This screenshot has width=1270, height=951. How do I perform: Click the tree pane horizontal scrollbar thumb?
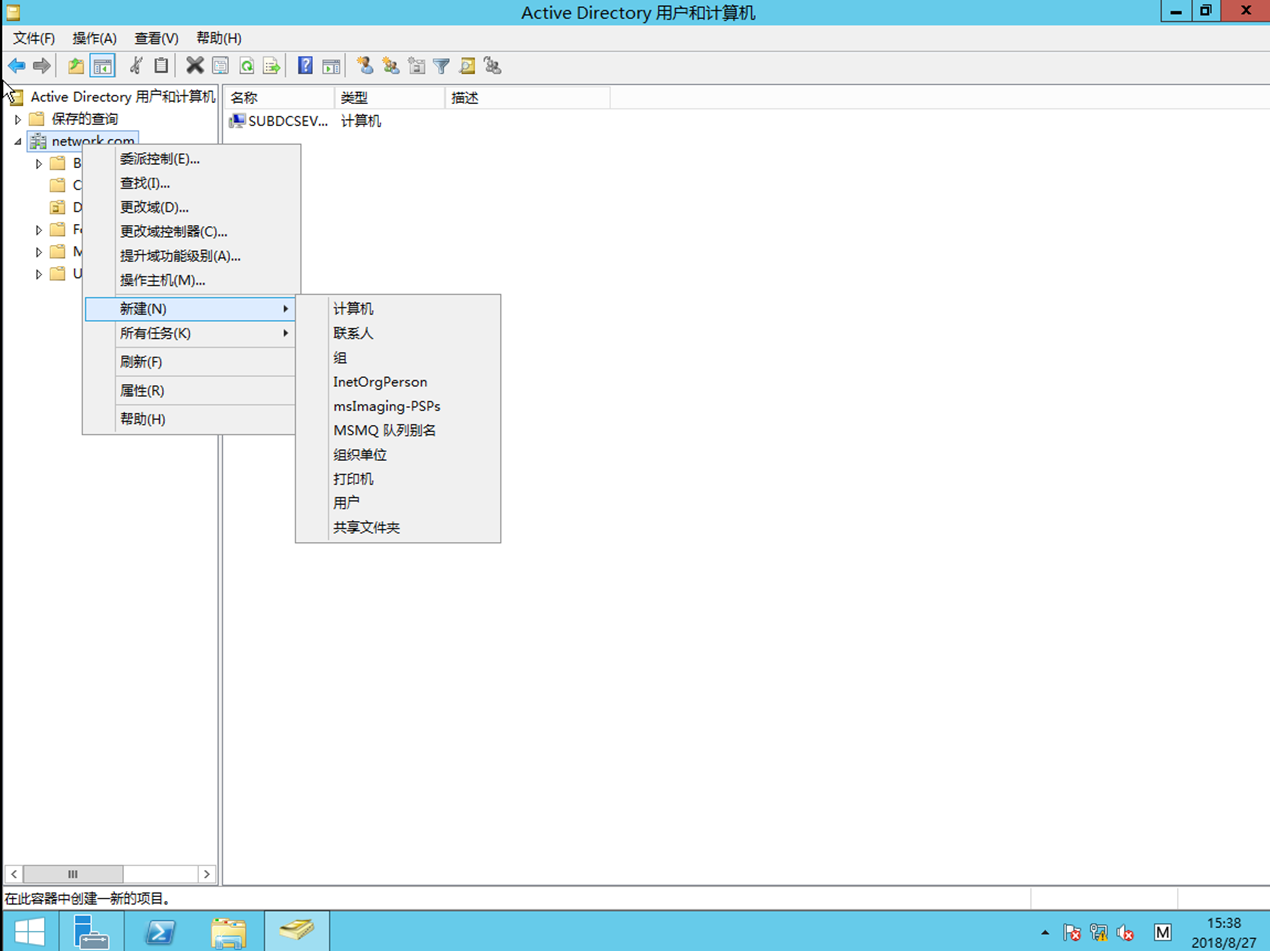pos(73,874)
